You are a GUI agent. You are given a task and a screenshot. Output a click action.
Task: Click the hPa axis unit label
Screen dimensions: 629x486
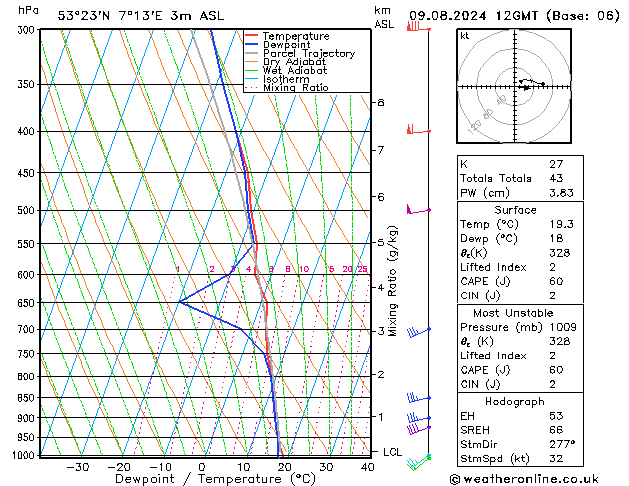pos(28,10)
